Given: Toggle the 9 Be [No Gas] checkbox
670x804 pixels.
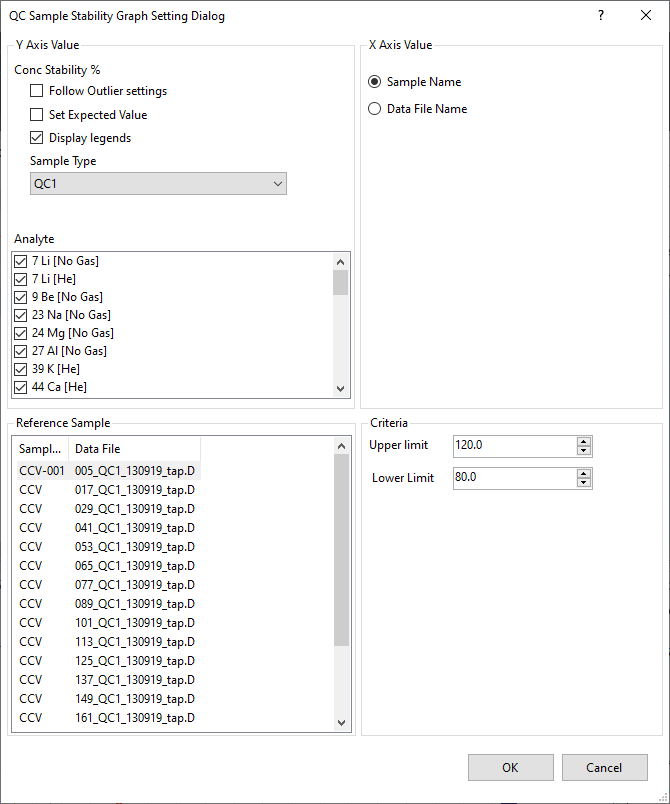Looking at the screenshot, I should 21,297.
